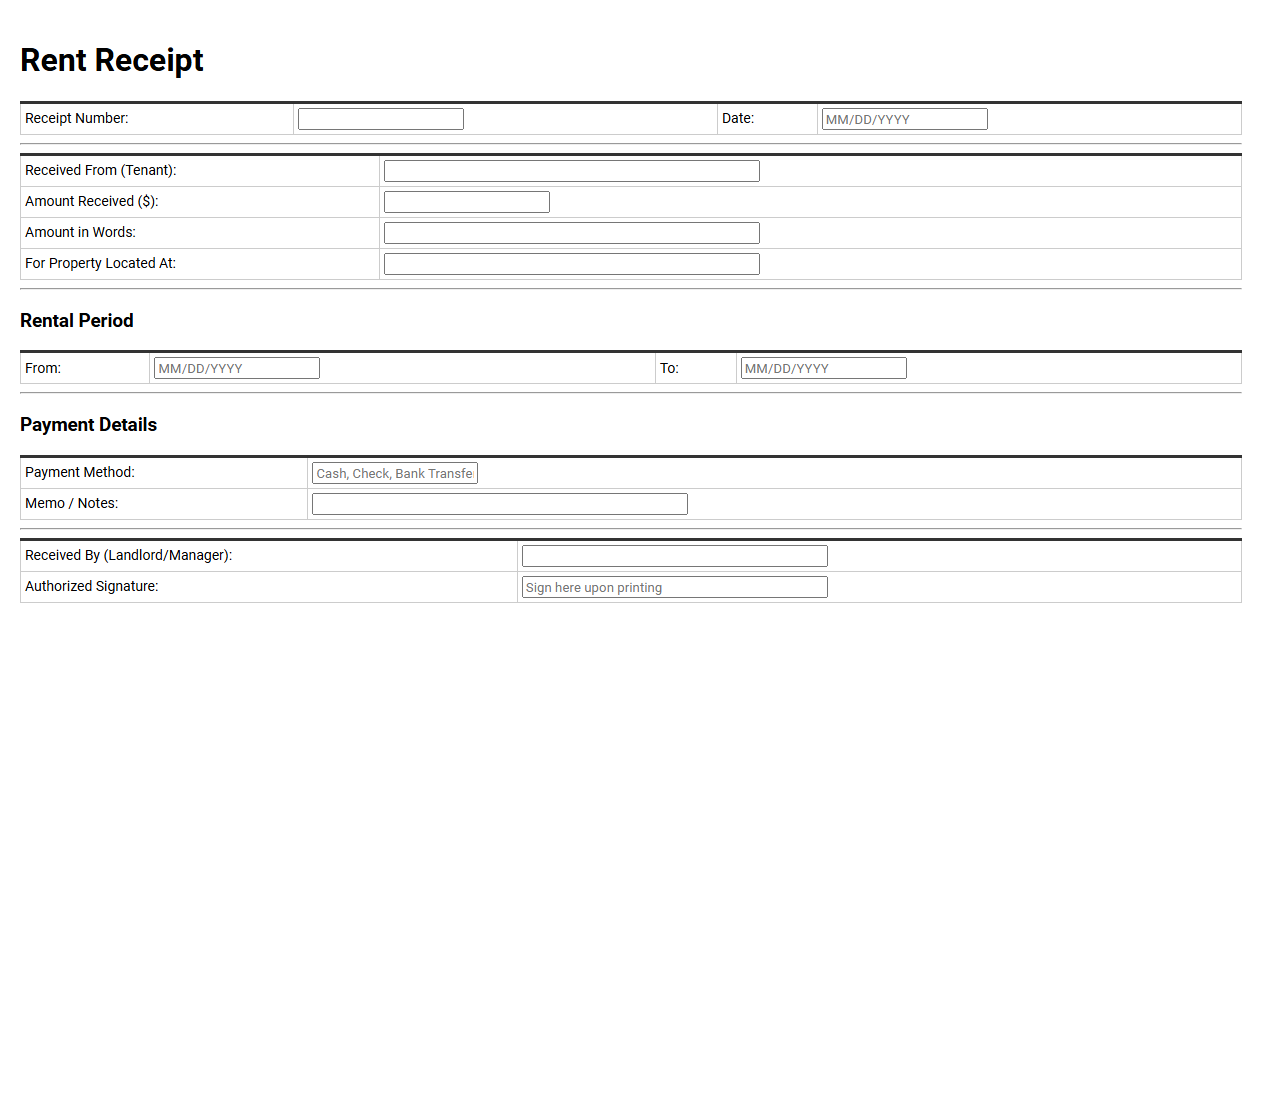Click the 'Received From (Tenant):' label
The height and width of the screenshot is (1120, 1262).
101,170
